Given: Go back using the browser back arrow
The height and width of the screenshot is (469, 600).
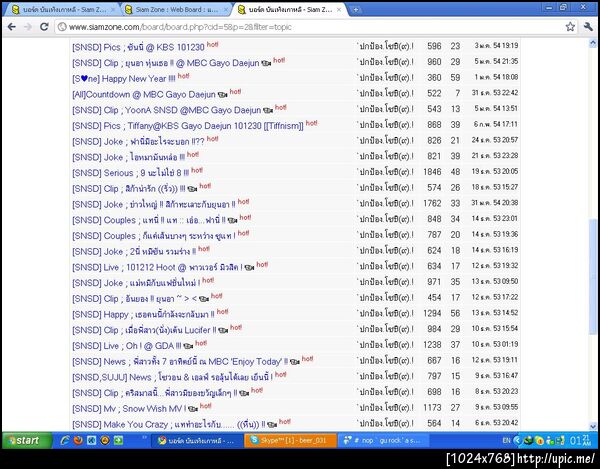Looking at the screenshot, I should [x=11, y=27].
